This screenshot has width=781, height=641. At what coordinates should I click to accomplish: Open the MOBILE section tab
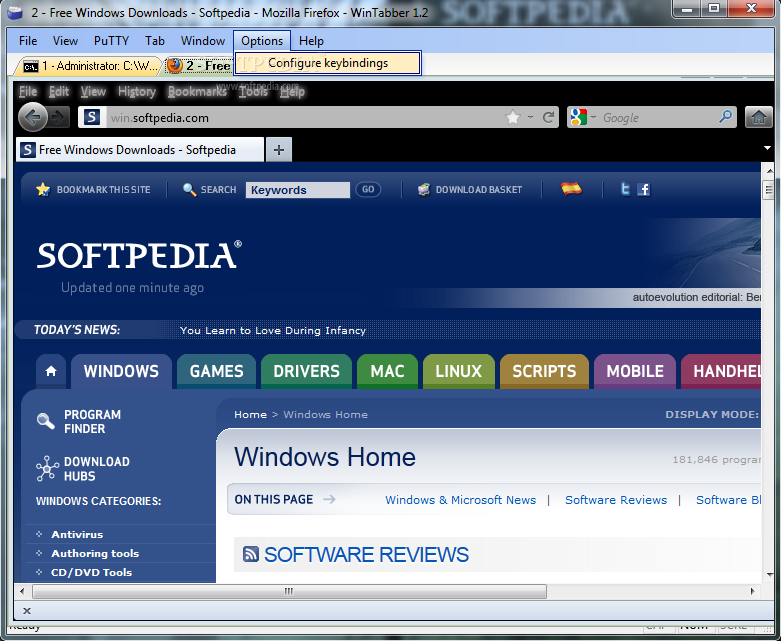click(635, 371)
